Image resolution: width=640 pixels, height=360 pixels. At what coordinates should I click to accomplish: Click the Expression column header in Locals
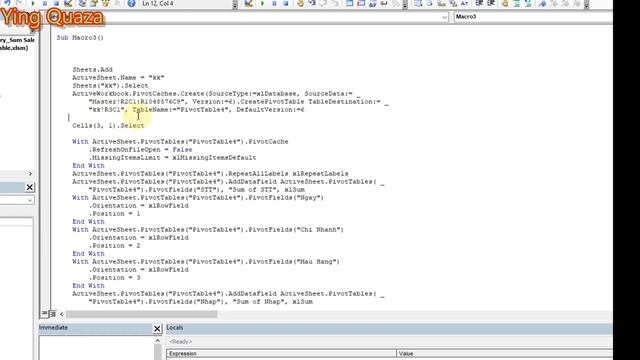click(x=281, y=353)
